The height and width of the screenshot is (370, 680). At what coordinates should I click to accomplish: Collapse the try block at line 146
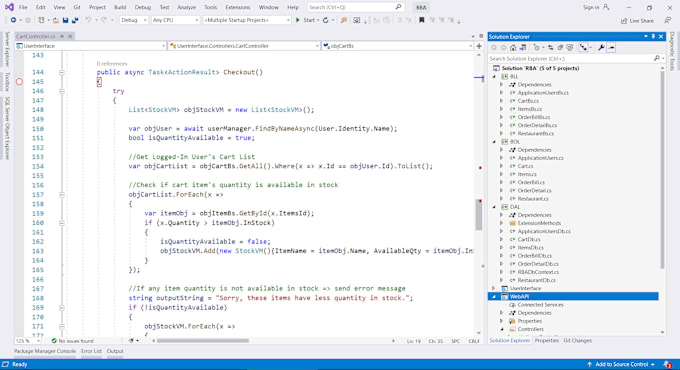(62, 91)
